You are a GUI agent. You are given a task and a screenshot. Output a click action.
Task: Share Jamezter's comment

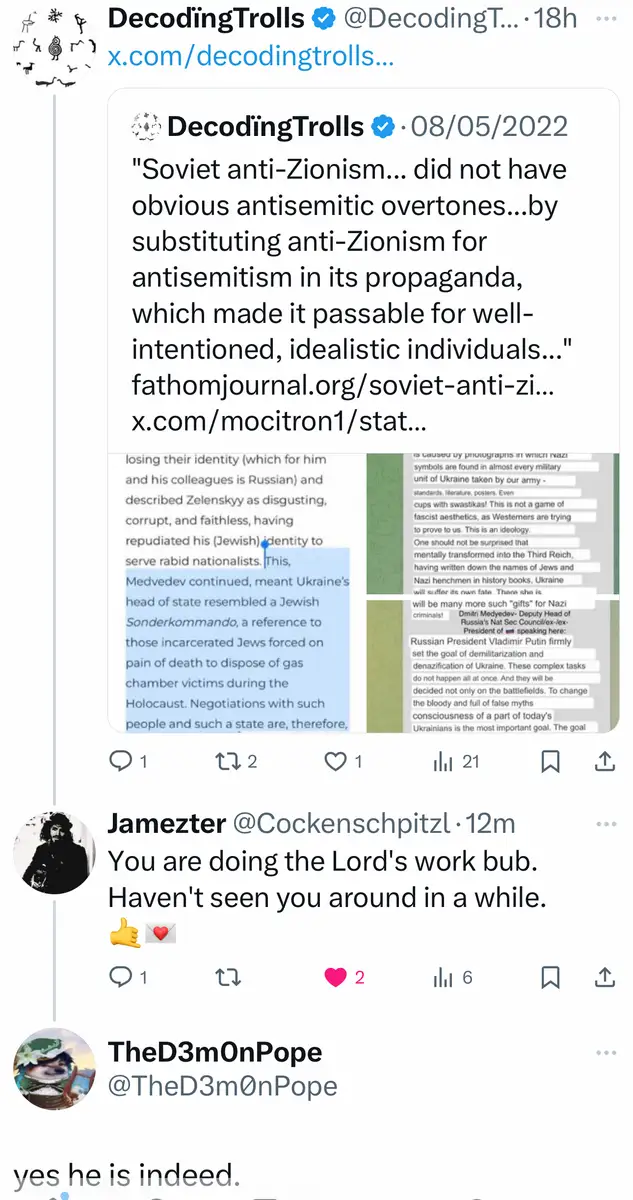pyautogui.click(x=605, y=978)
